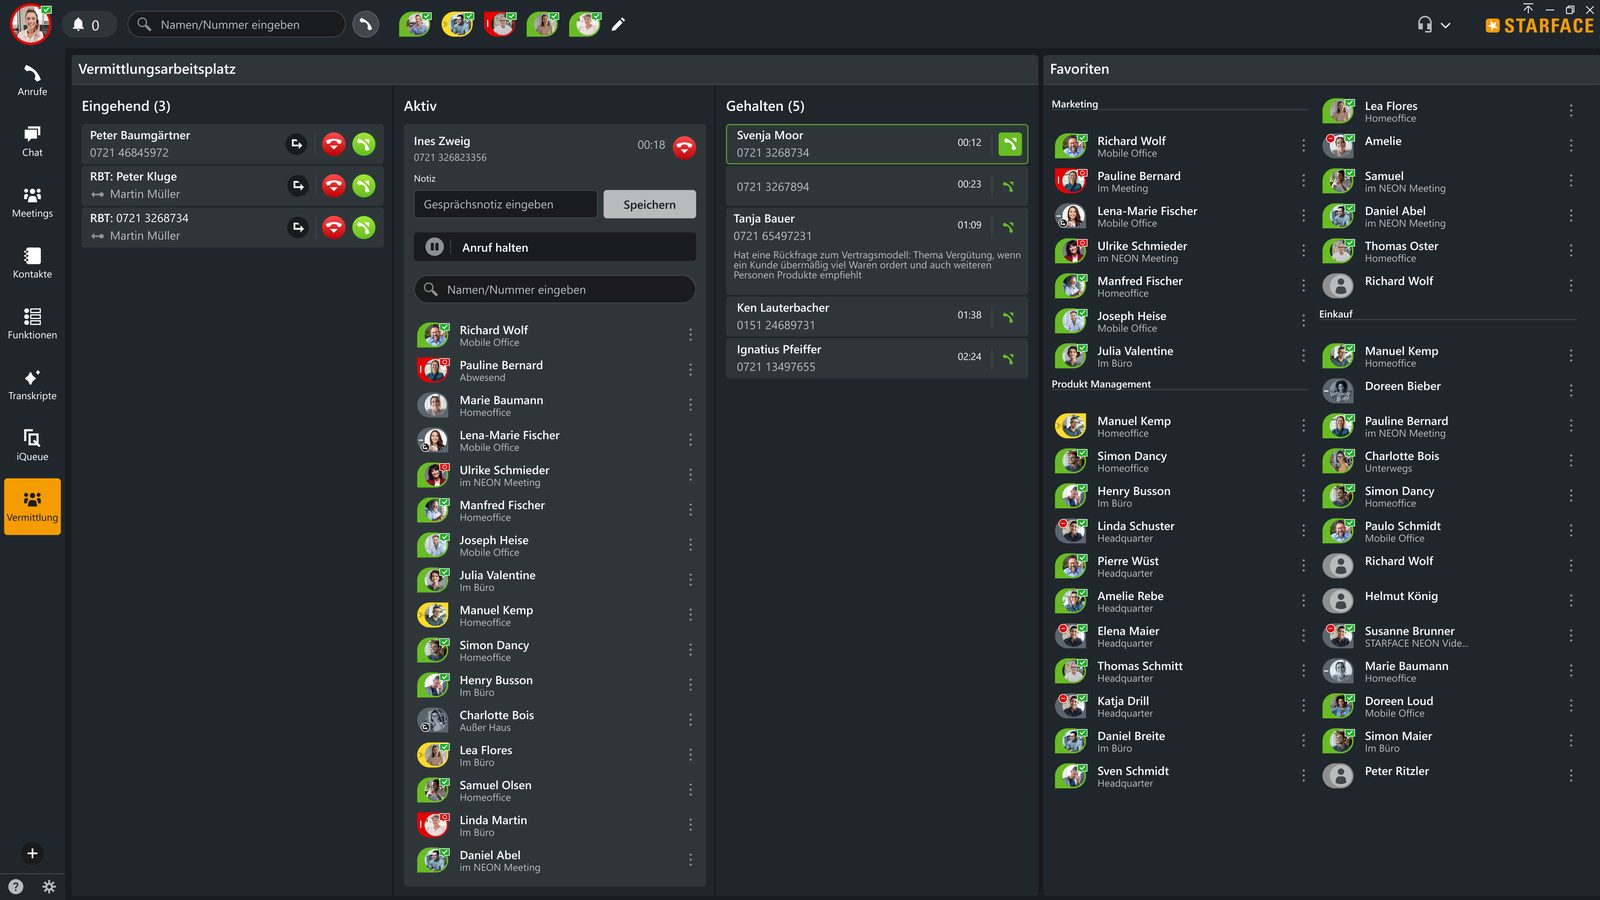Resume held call from Svenja Moor
Image resolution: width=1600 pixels, height=900 pixels.
tap(1010, 144)
